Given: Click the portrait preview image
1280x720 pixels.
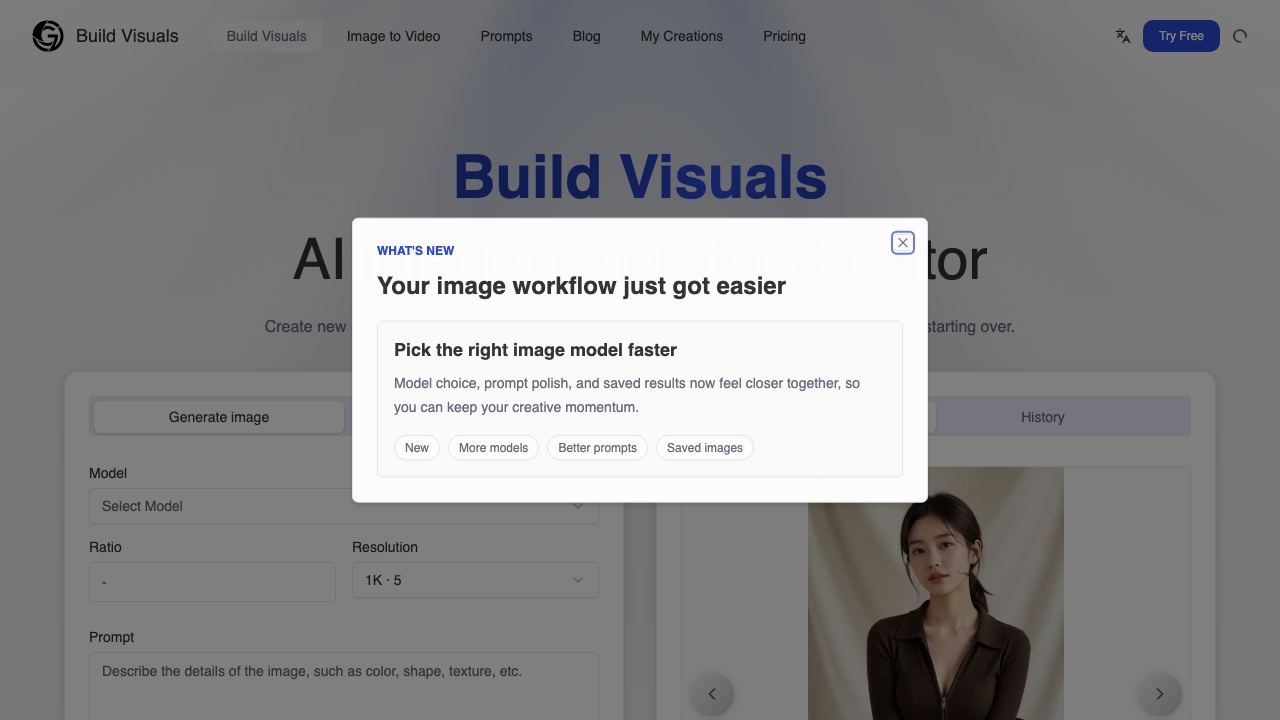Looking at the screenshot, I should [936, 593].
